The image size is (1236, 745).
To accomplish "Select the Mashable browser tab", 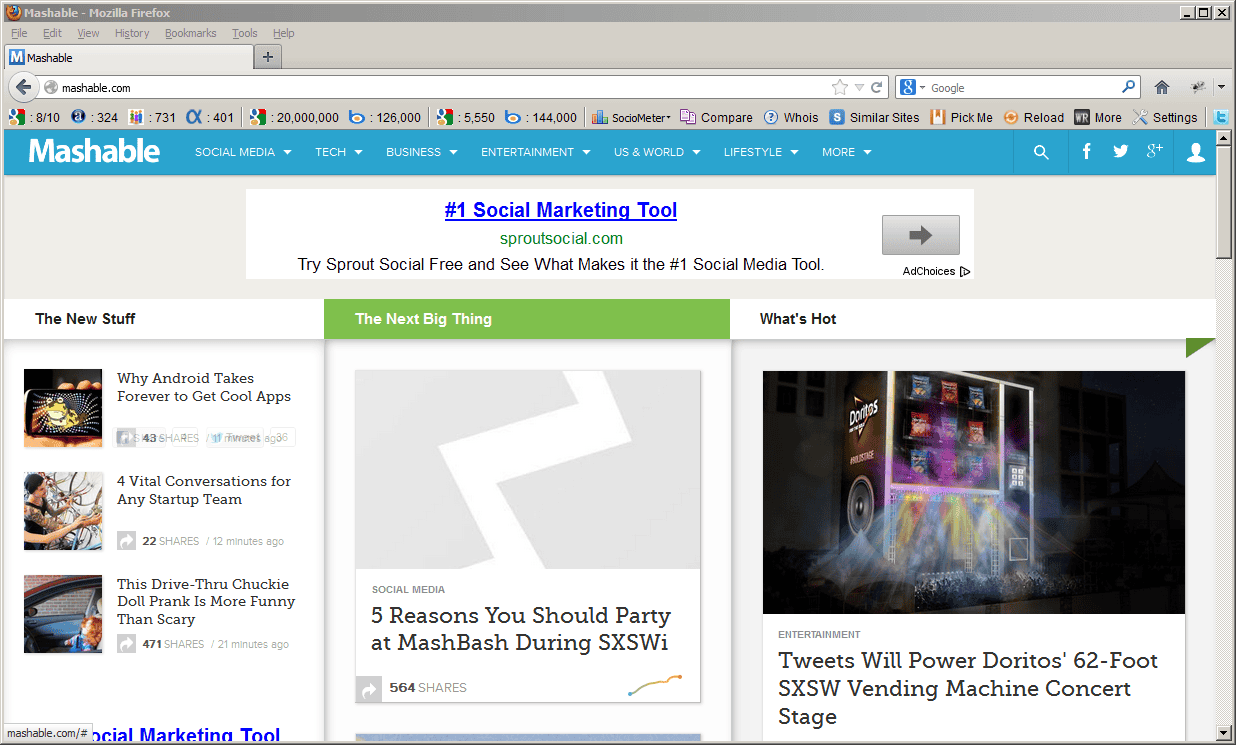I will point(129,57).
